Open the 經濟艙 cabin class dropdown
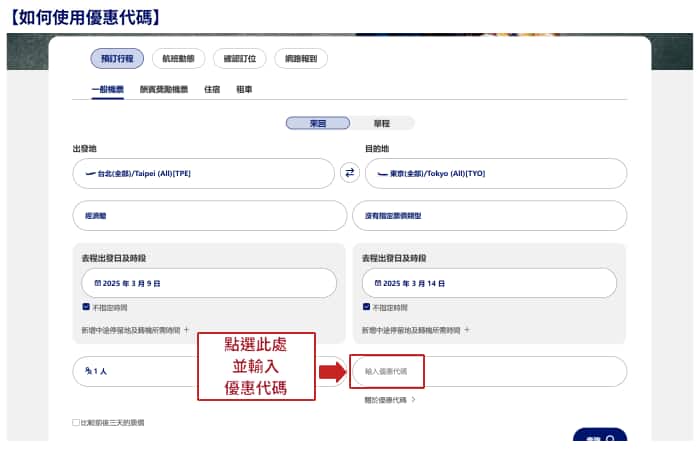Image resolution: width=700 pixels, height=449 pixels. [203, 215]
